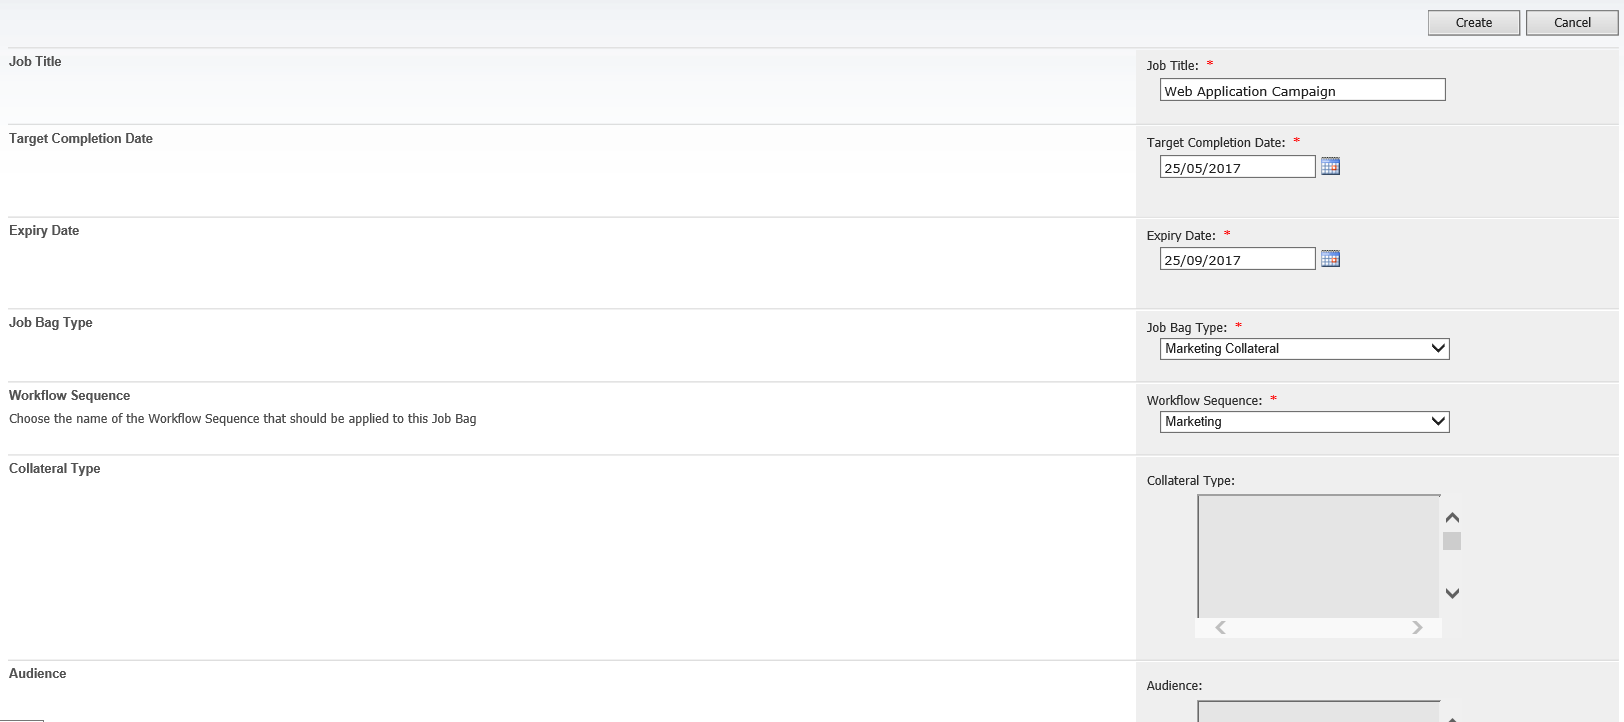Click the 'Choose the name of the Workflow Sequence' description

pos(243,419)
